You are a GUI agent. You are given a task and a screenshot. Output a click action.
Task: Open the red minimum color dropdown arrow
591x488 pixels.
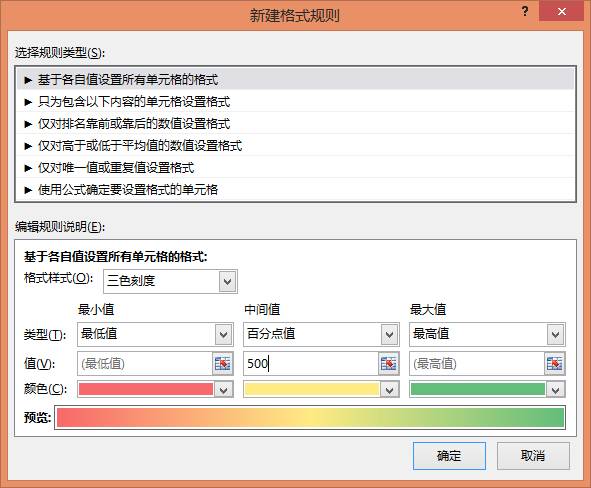tap(224, 390)
